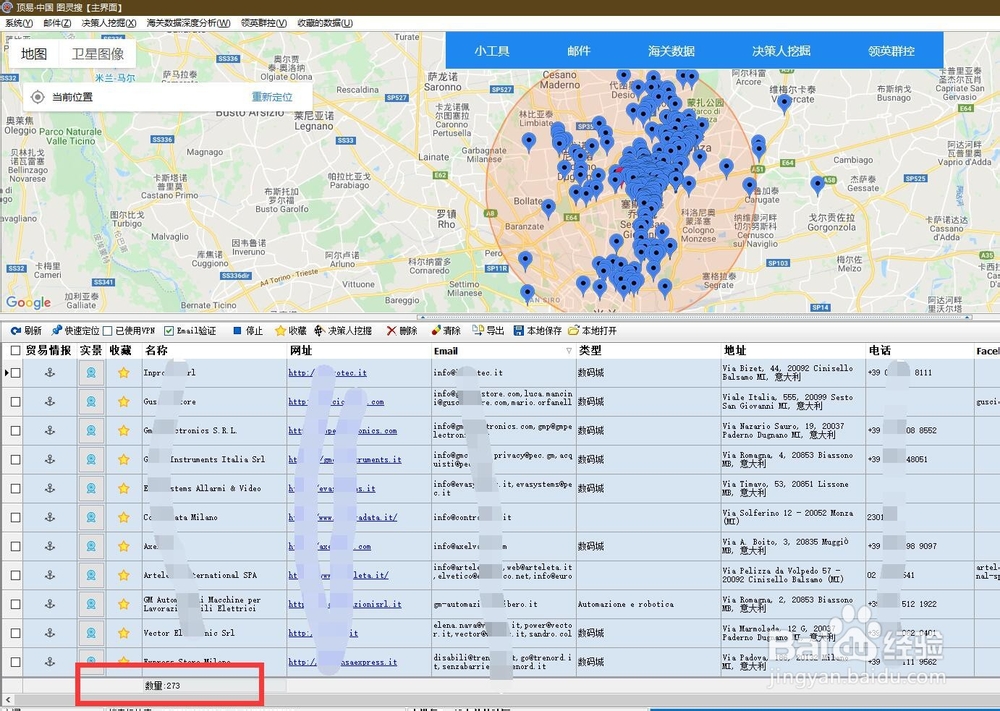Select checkbox for Vector Srl row
The height and width of the screenshot is (711, 1000).
pos(15,633)
